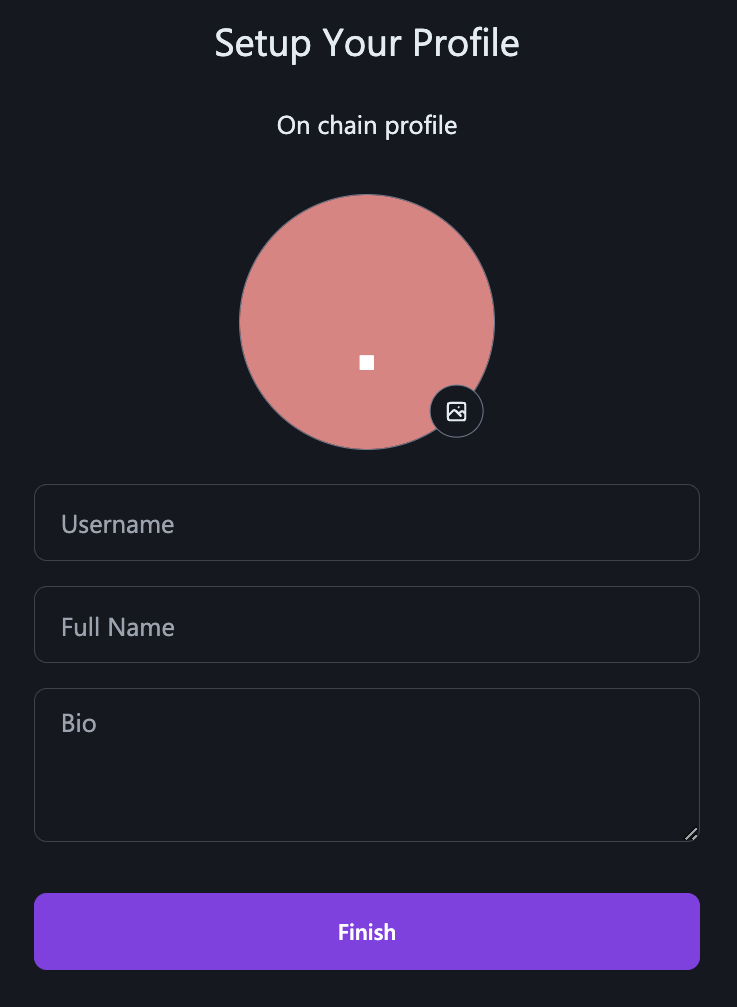Image resolution: width=737 pixels, height=1007 pixels.
Task: Click the small white square inside avatar
Action: [367, 363]
